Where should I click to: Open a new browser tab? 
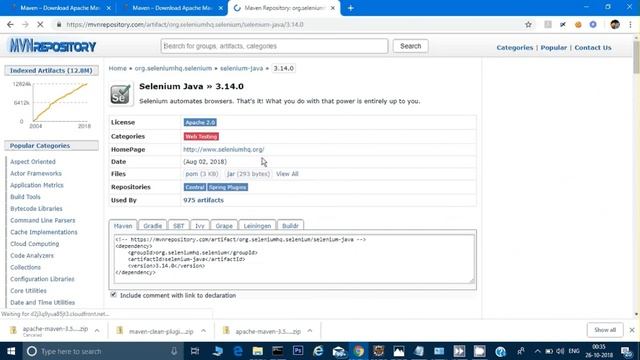pyautogui.click(x=351, y=8)
